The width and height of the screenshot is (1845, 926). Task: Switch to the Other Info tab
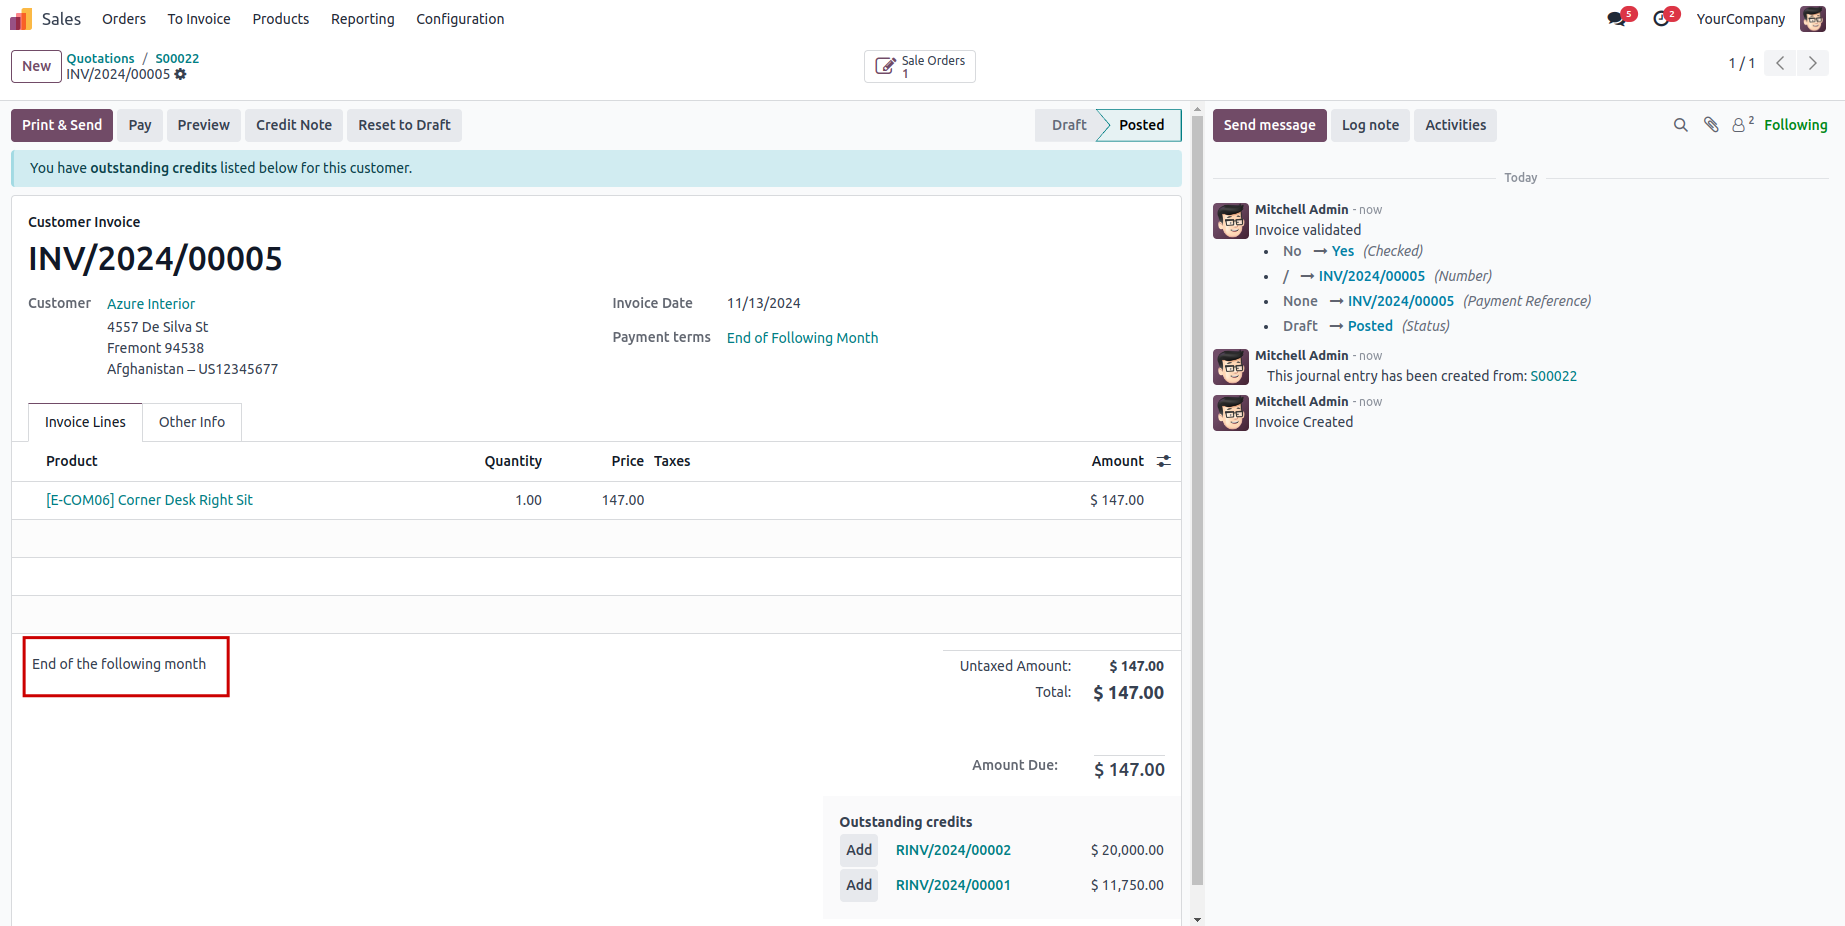point(192,422)
